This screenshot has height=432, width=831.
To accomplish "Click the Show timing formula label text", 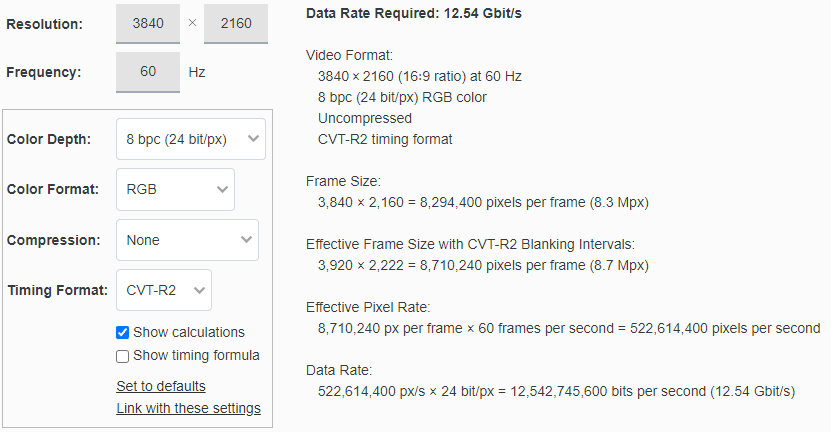I will pyautogui.click(x=196, y=355).
